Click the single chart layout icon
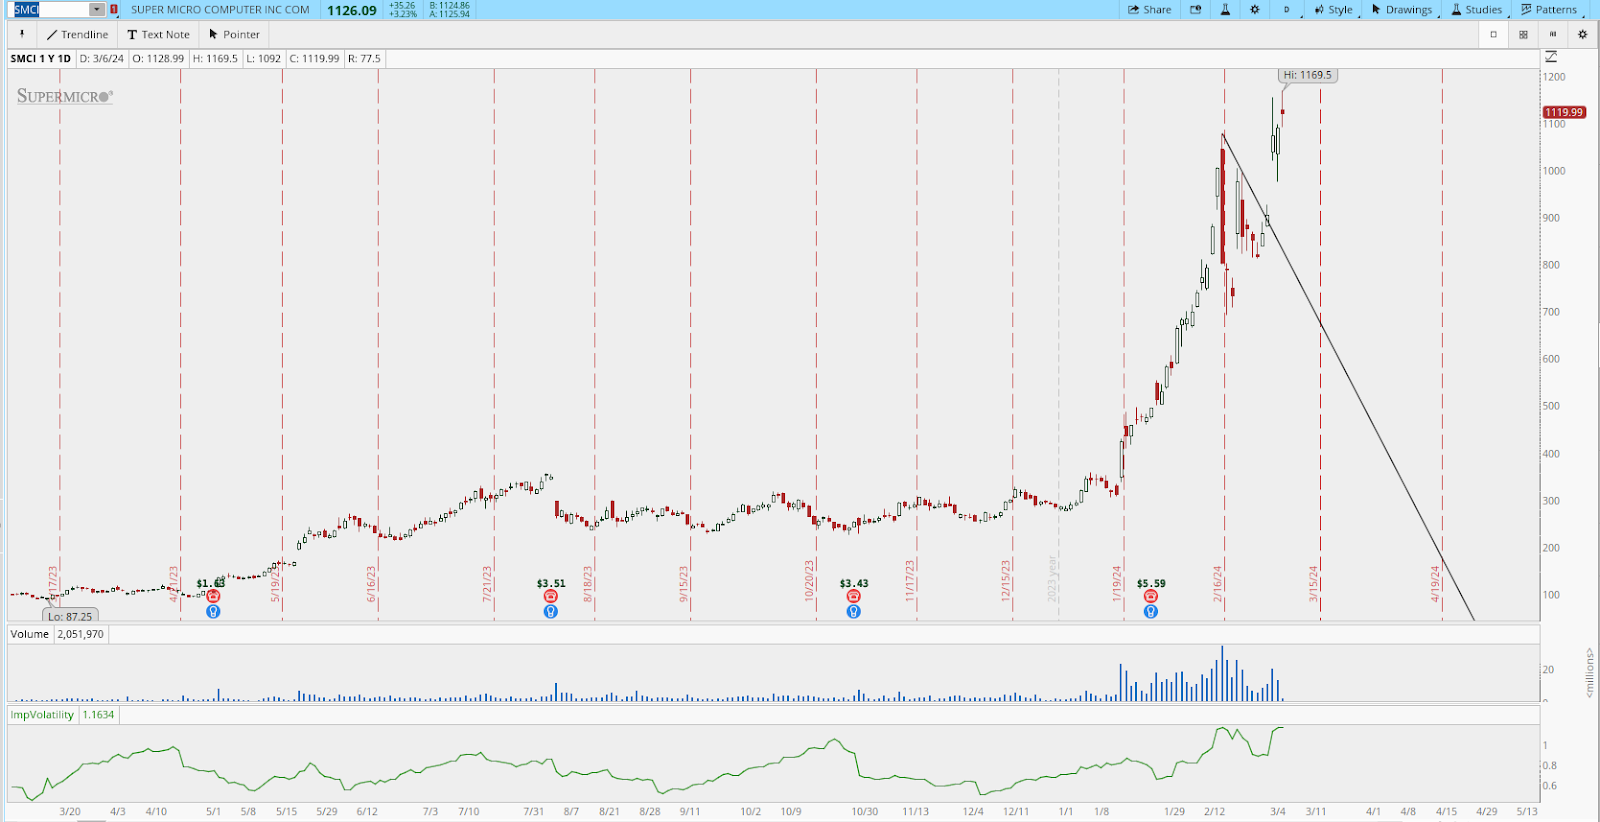Screen dimensions: 1600x822 [1494, 34]
